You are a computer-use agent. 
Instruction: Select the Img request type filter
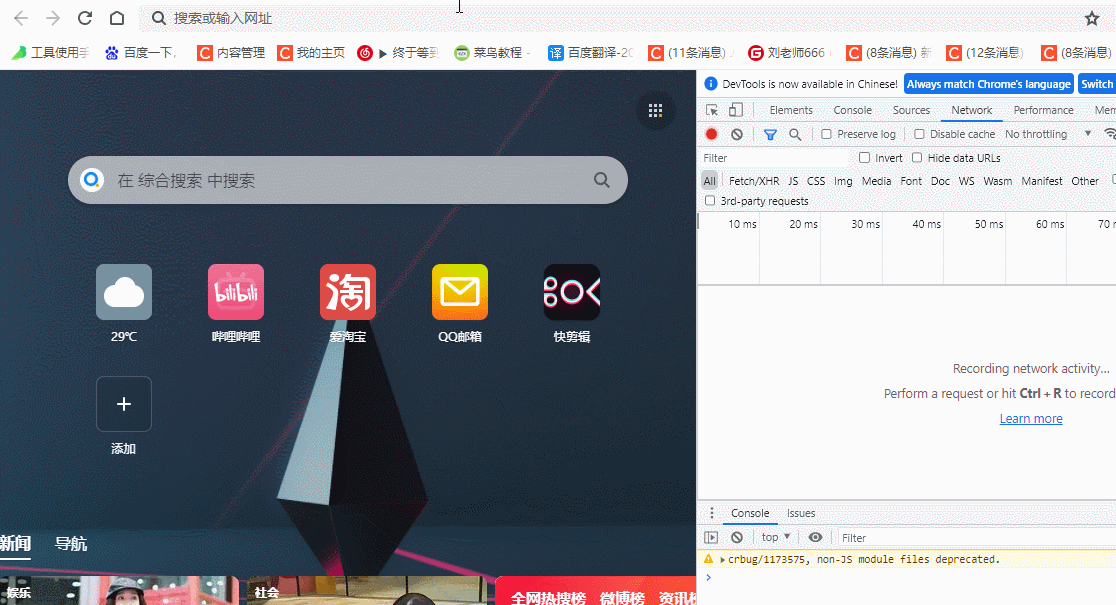pyautogui.click(x=843, y=181)
